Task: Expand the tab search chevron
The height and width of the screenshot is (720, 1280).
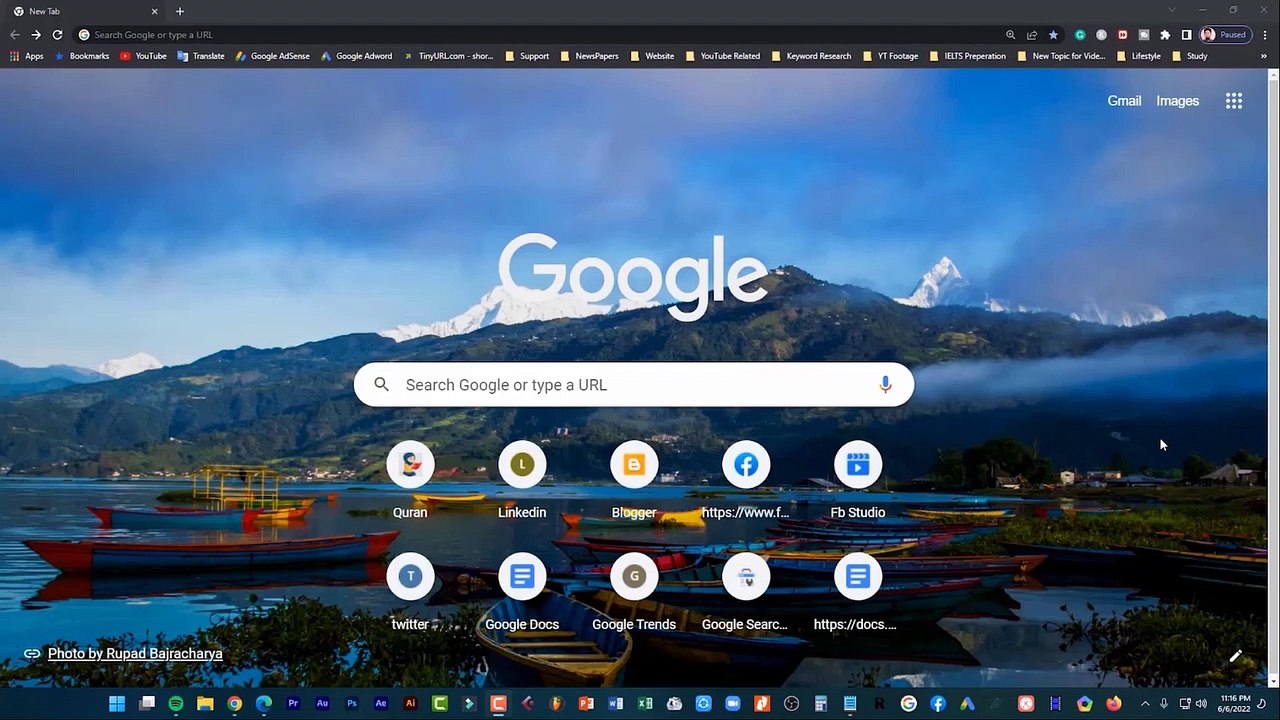Action: click(x=1171, y=11)
